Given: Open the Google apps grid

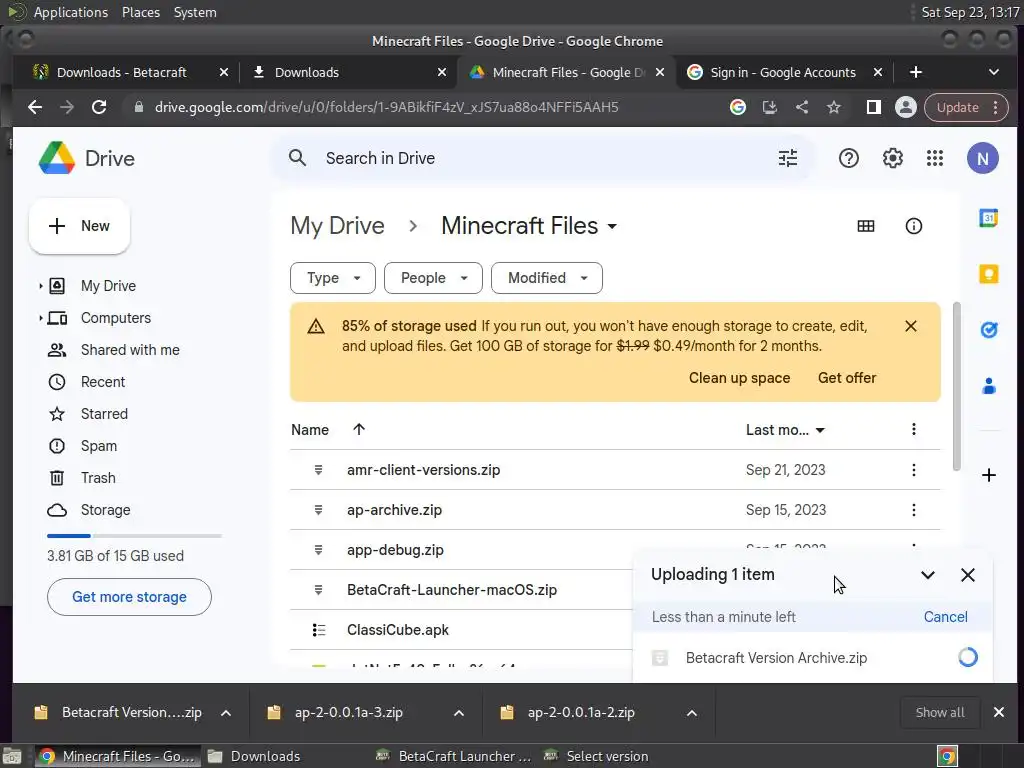Looking at the screenshot, I should 935,158.
